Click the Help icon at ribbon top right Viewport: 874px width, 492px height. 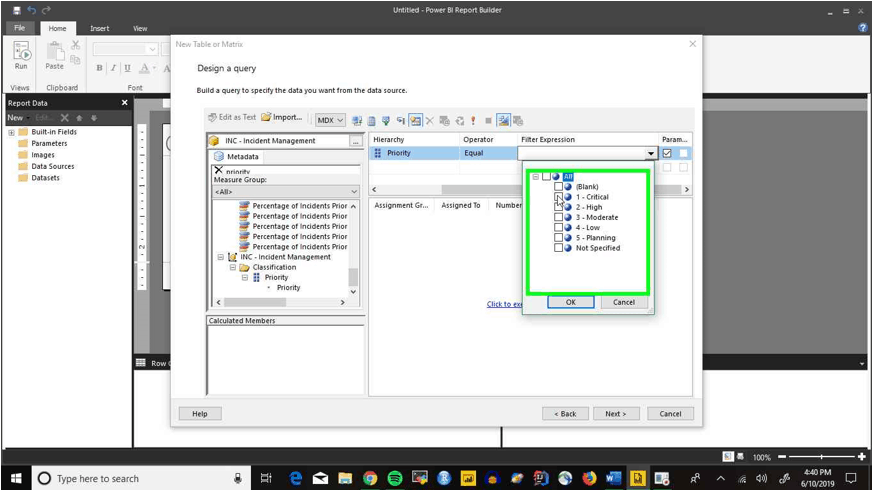[x=863, y=28]
